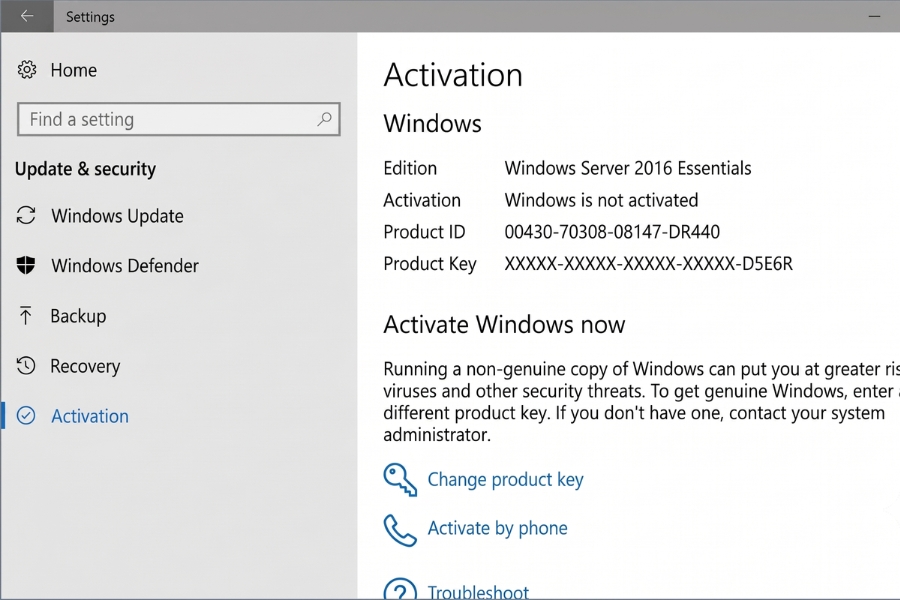
Task: Click the 'Windows' section heading
Action: 432,124
